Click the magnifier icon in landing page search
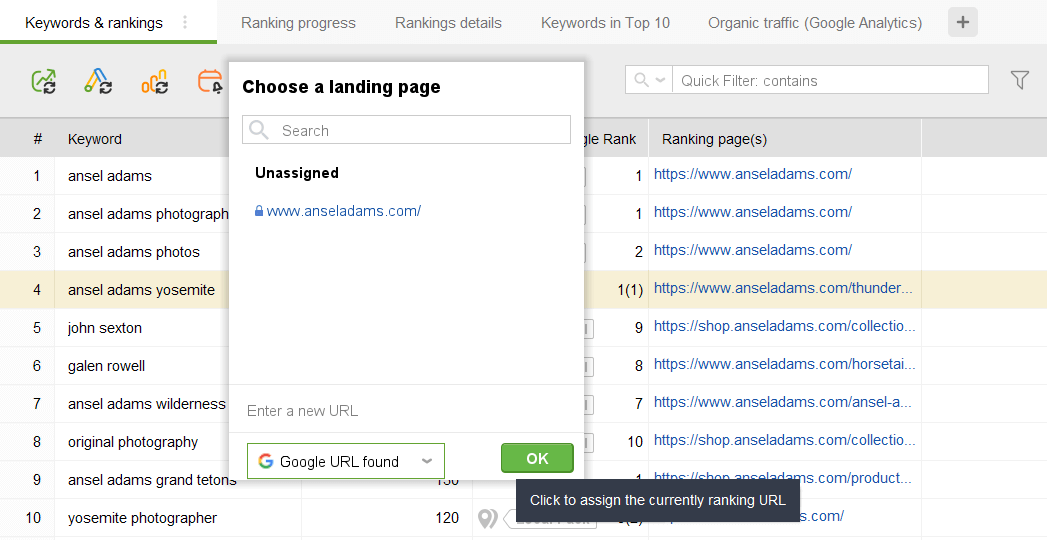The width and height of the screenshot is (1047, 540). (x=258, y=130)
